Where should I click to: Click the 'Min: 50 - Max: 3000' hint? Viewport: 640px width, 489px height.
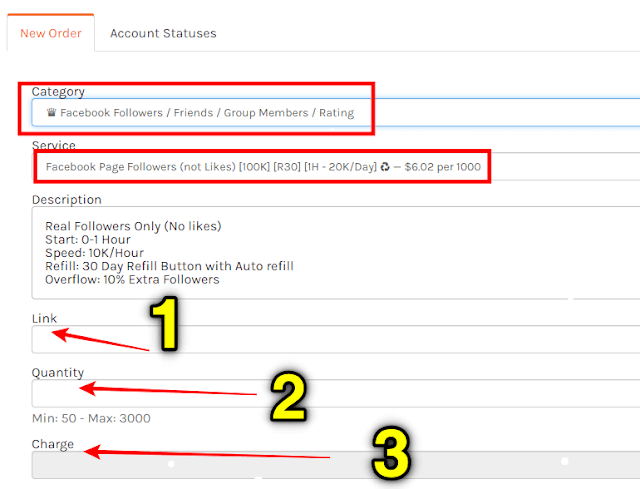pos(91,418)
